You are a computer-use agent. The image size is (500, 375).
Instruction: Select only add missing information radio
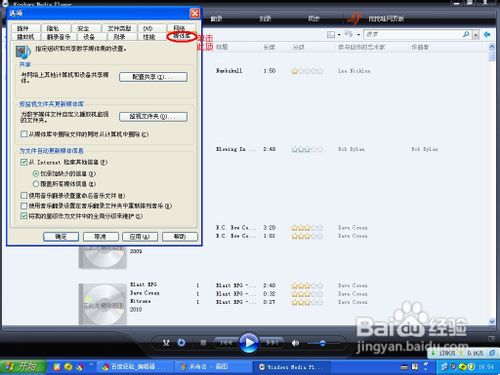click(36, 174)
